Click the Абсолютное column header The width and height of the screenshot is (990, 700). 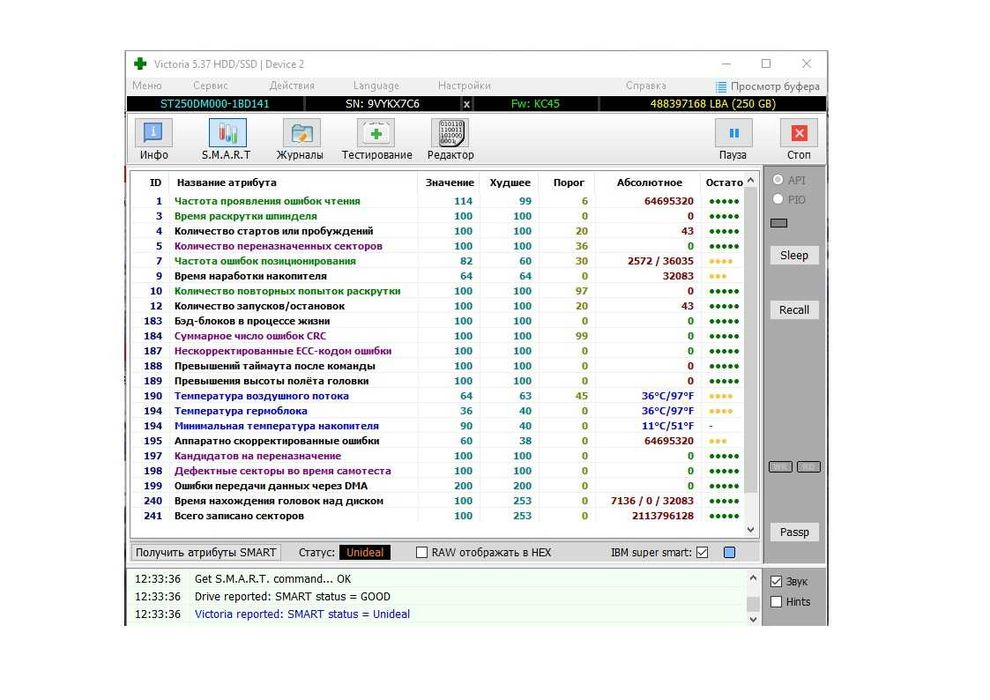(649, 182)
